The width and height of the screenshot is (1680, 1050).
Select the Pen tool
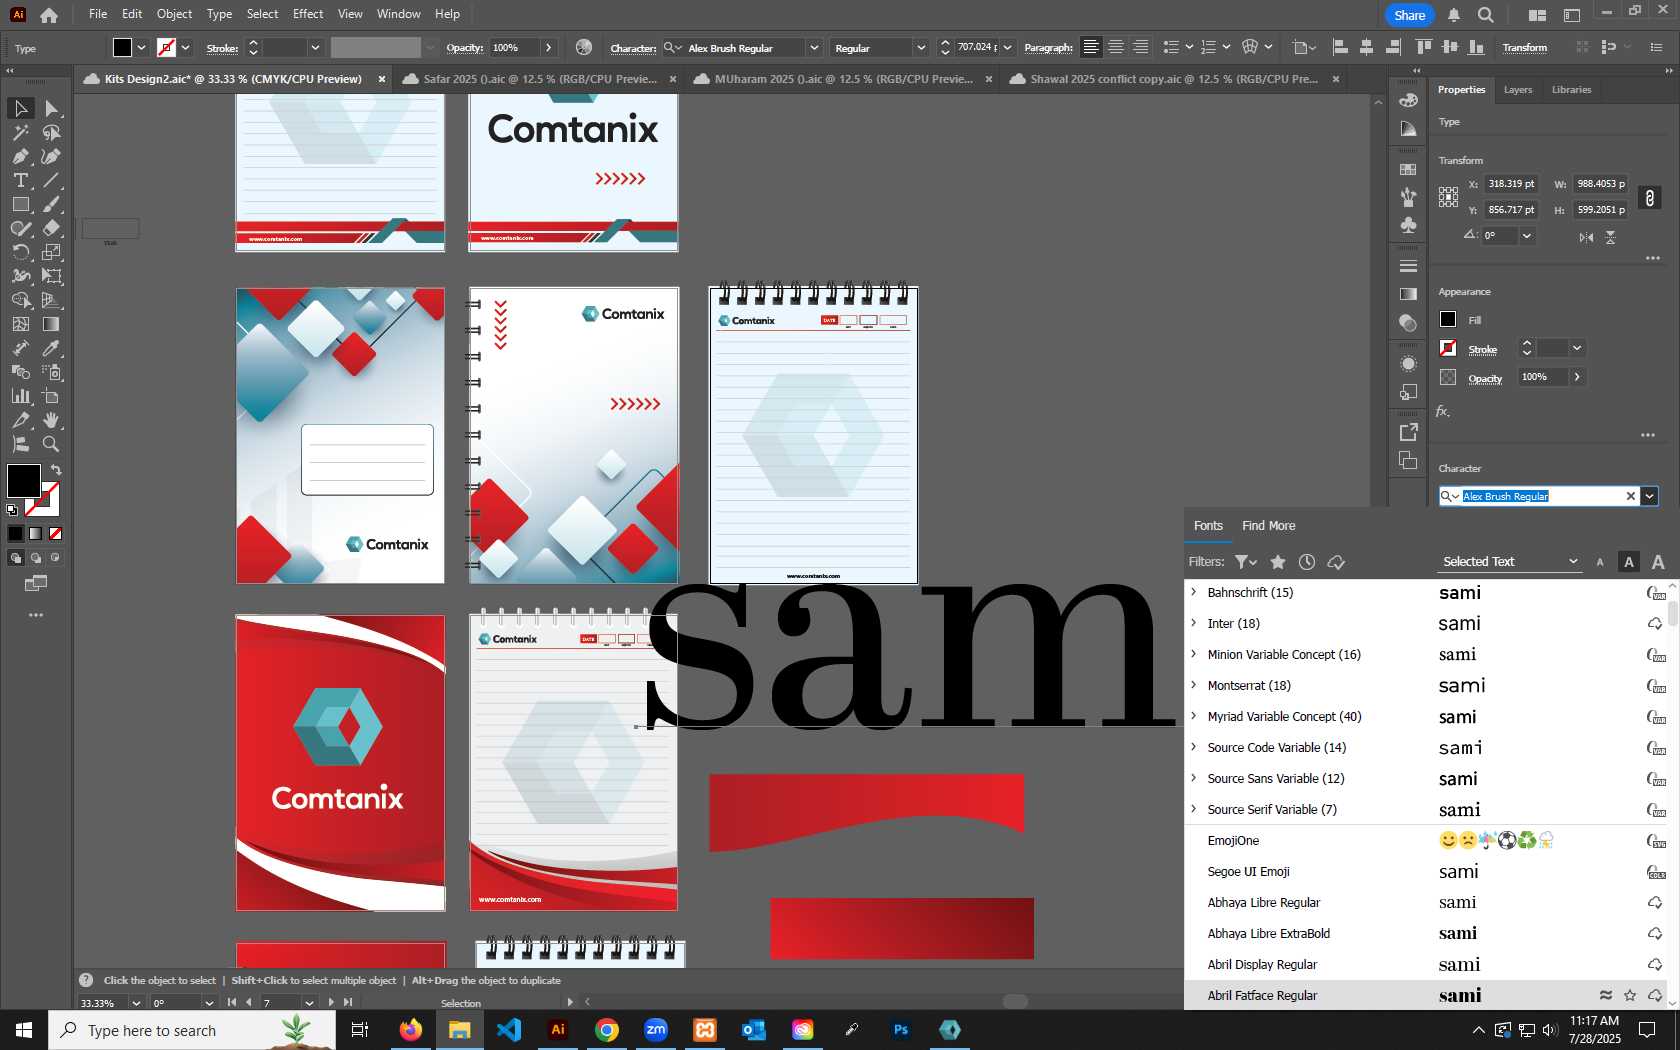pos(21,156)
